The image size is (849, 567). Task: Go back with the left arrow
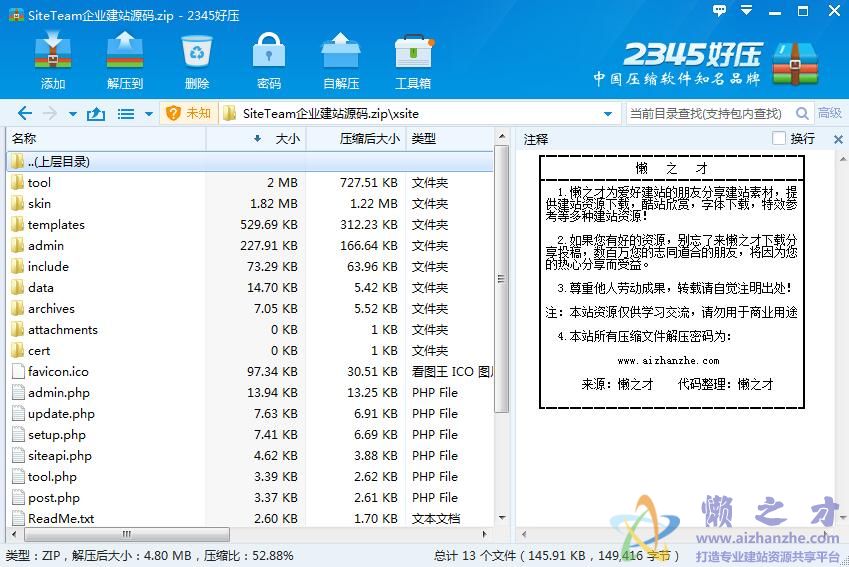click(x=24, y=113)
